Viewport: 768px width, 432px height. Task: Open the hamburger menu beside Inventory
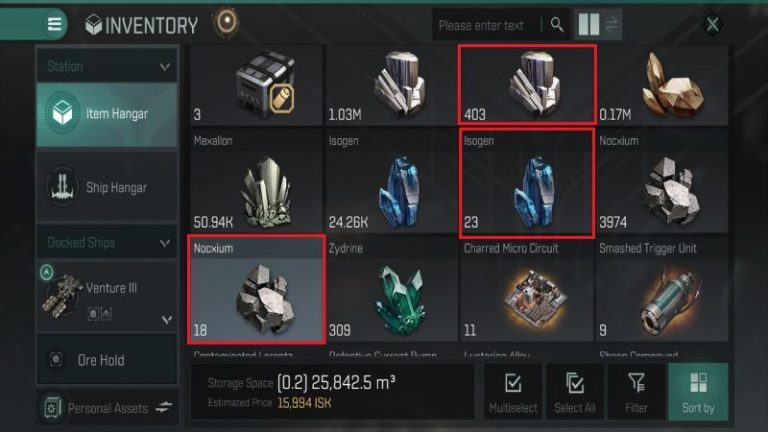pos(54,24)
